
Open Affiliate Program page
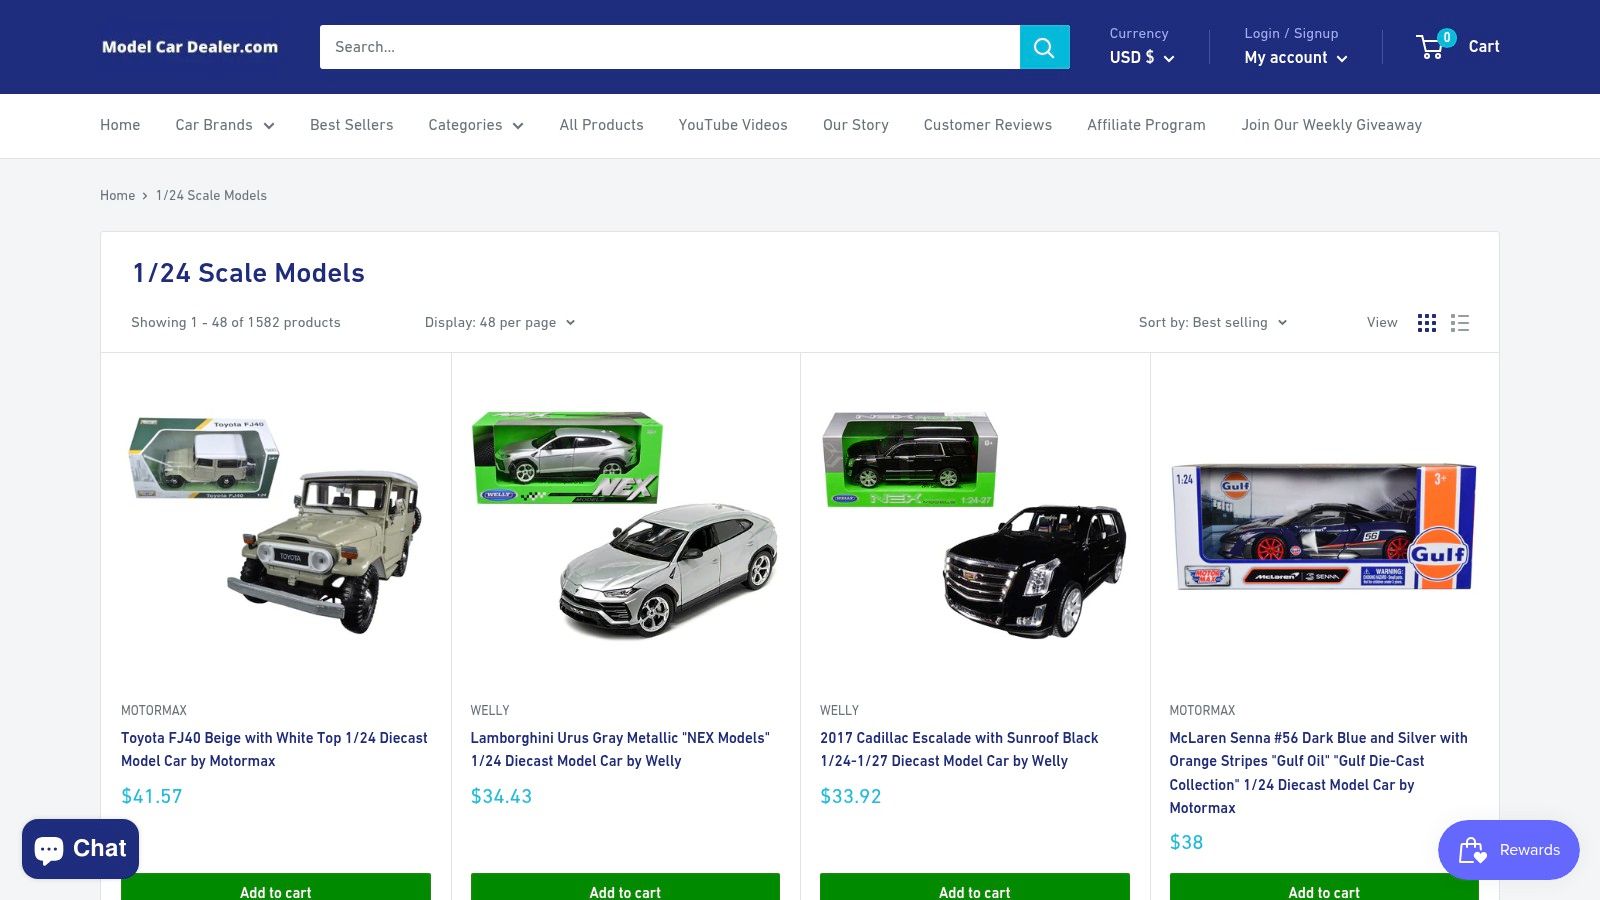(x=1146, y=125)
